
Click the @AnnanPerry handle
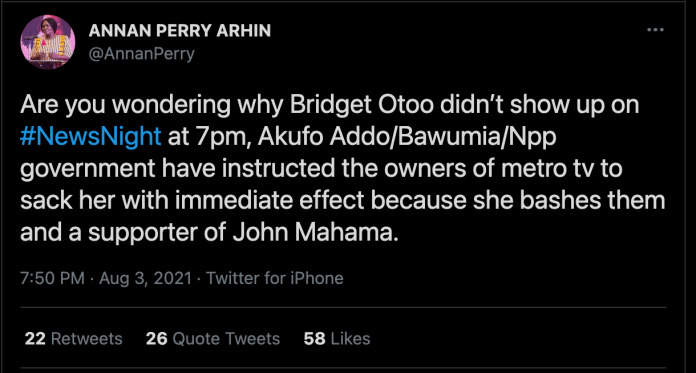pyautogui.click(x=142, y=54)
